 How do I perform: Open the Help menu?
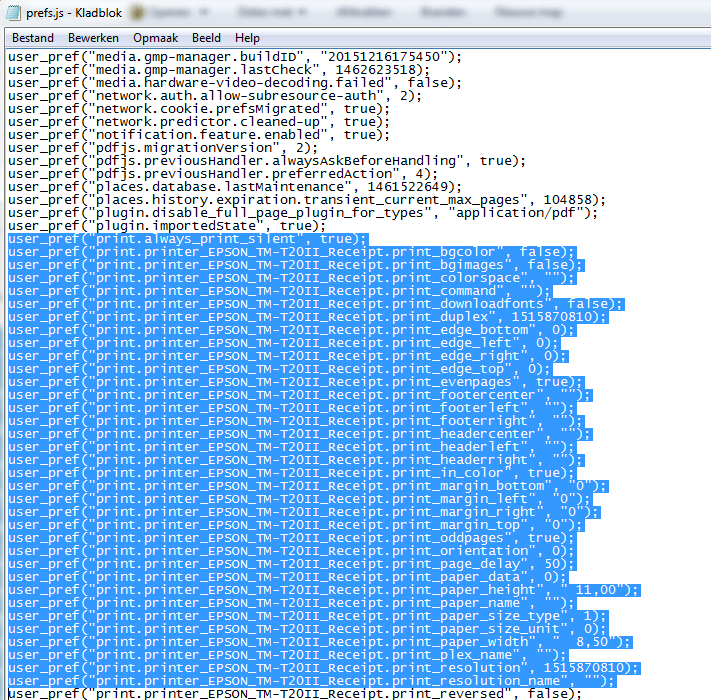(x=246, y=37)
